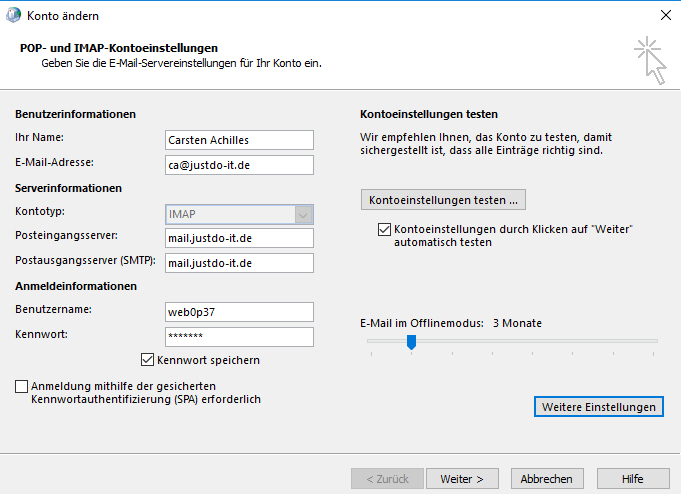Click the Postausgangsserver (SMTP) field

[x=239, y=263]
